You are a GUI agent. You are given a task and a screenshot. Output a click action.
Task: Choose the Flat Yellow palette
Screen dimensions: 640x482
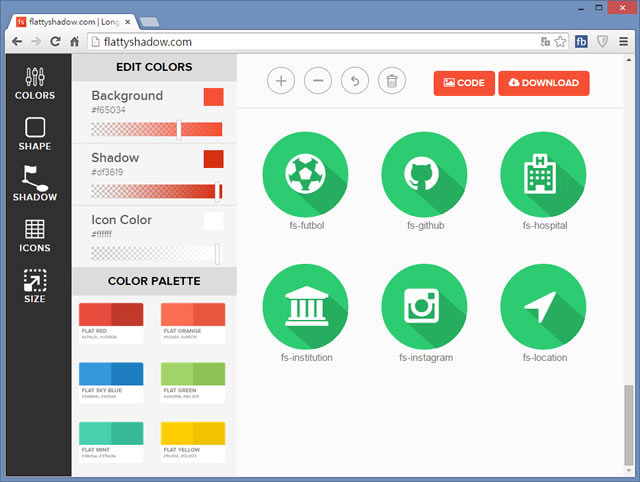click(x=193, y=442)
